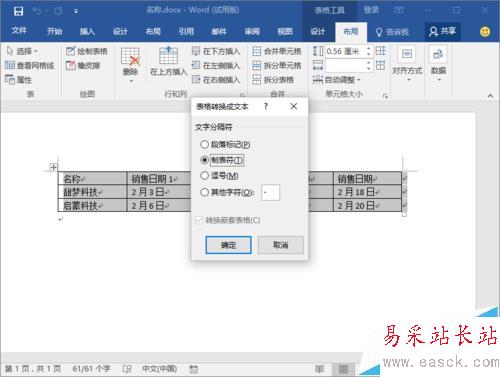This screenshot has width=500, height=377.
Task: Click the 确定 OK button
Action: click(x=228, y=245)
